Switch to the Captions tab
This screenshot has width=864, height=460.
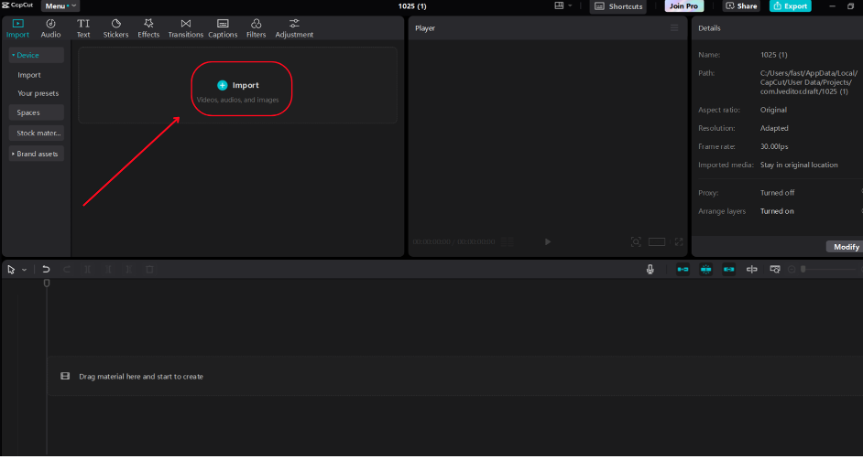tap(223, 28)
